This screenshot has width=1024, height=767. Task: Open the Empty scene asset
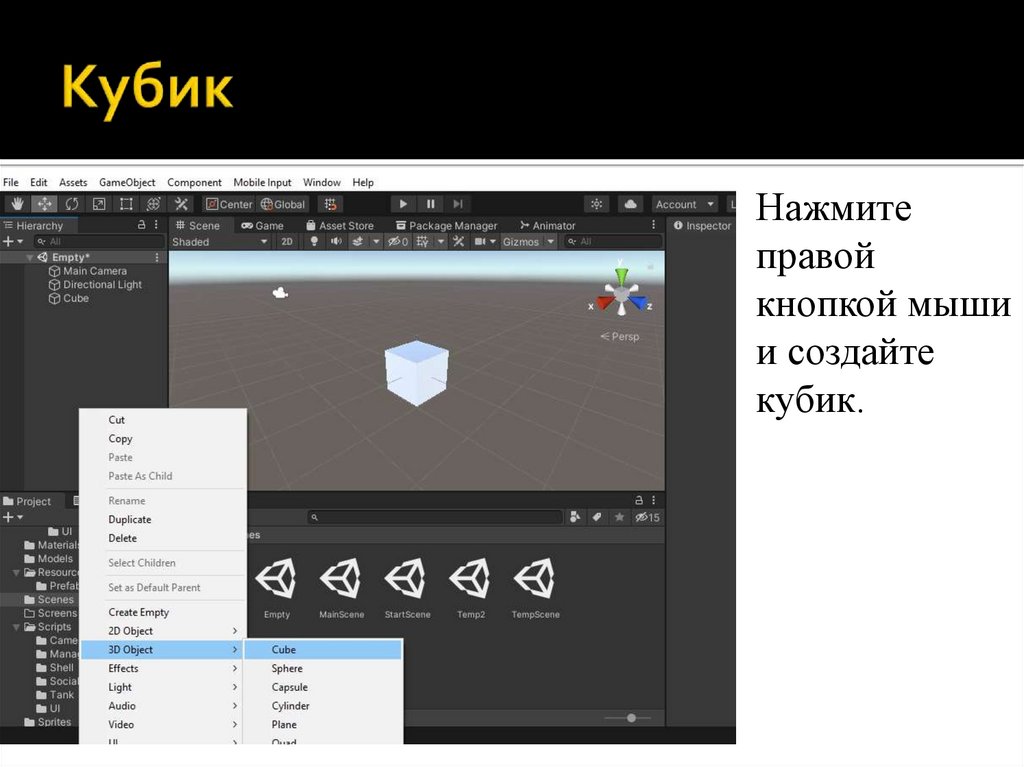pyautogui.click(x=276, y=588)
